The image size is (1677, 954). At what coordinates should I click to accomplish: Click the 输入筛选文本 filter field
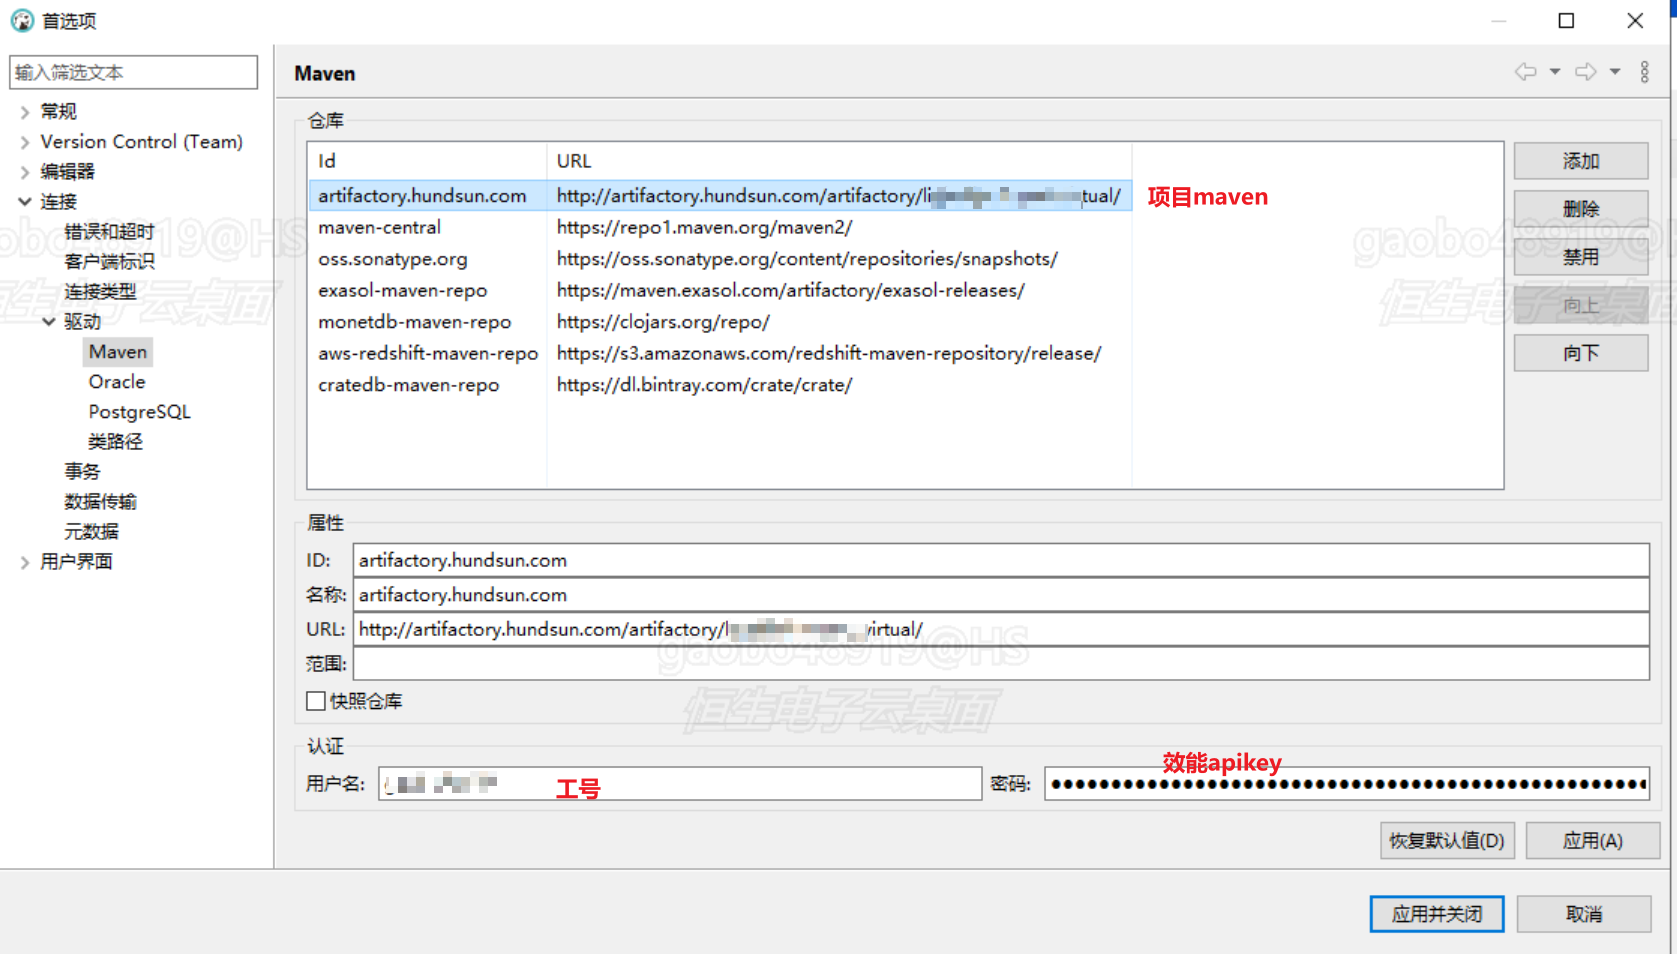[x=133, y=72]
